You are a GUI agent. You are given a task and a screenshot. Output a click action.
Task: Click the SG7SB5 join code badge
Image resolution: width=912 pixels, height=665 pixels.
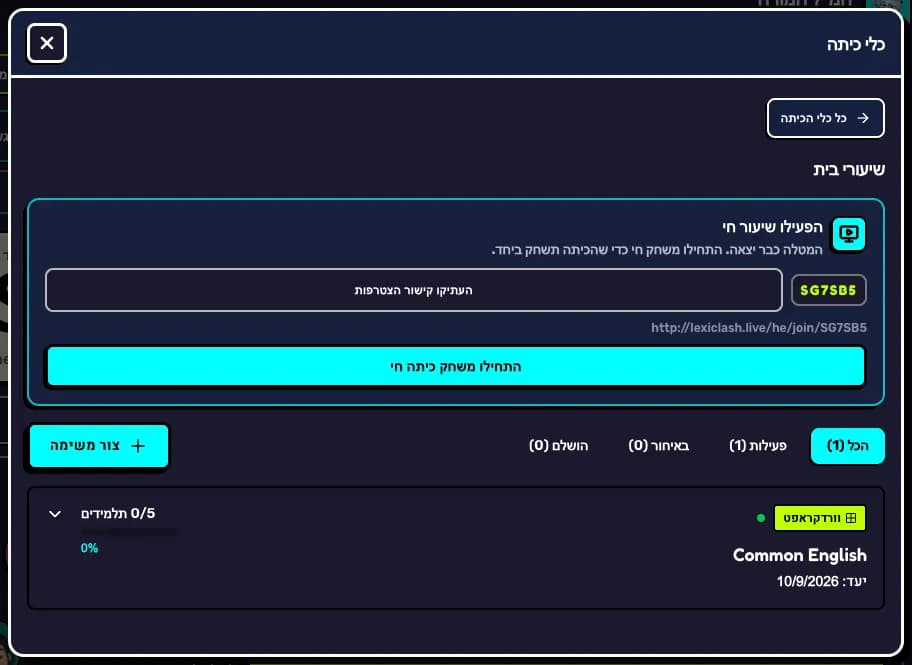(828, 290)
